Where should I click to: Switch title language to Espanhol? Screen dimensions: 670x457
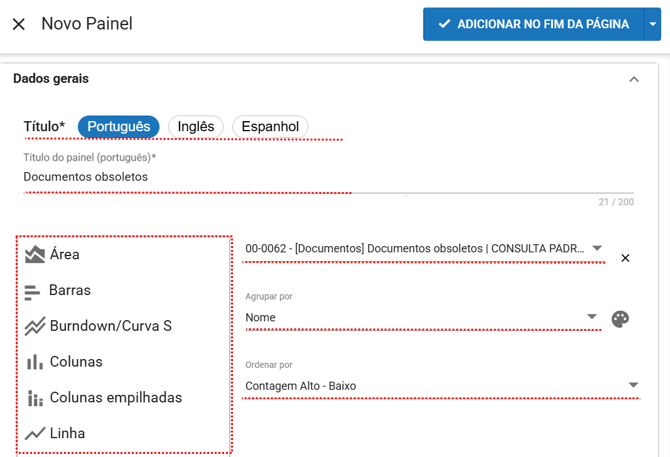click(x=270, y=126)
